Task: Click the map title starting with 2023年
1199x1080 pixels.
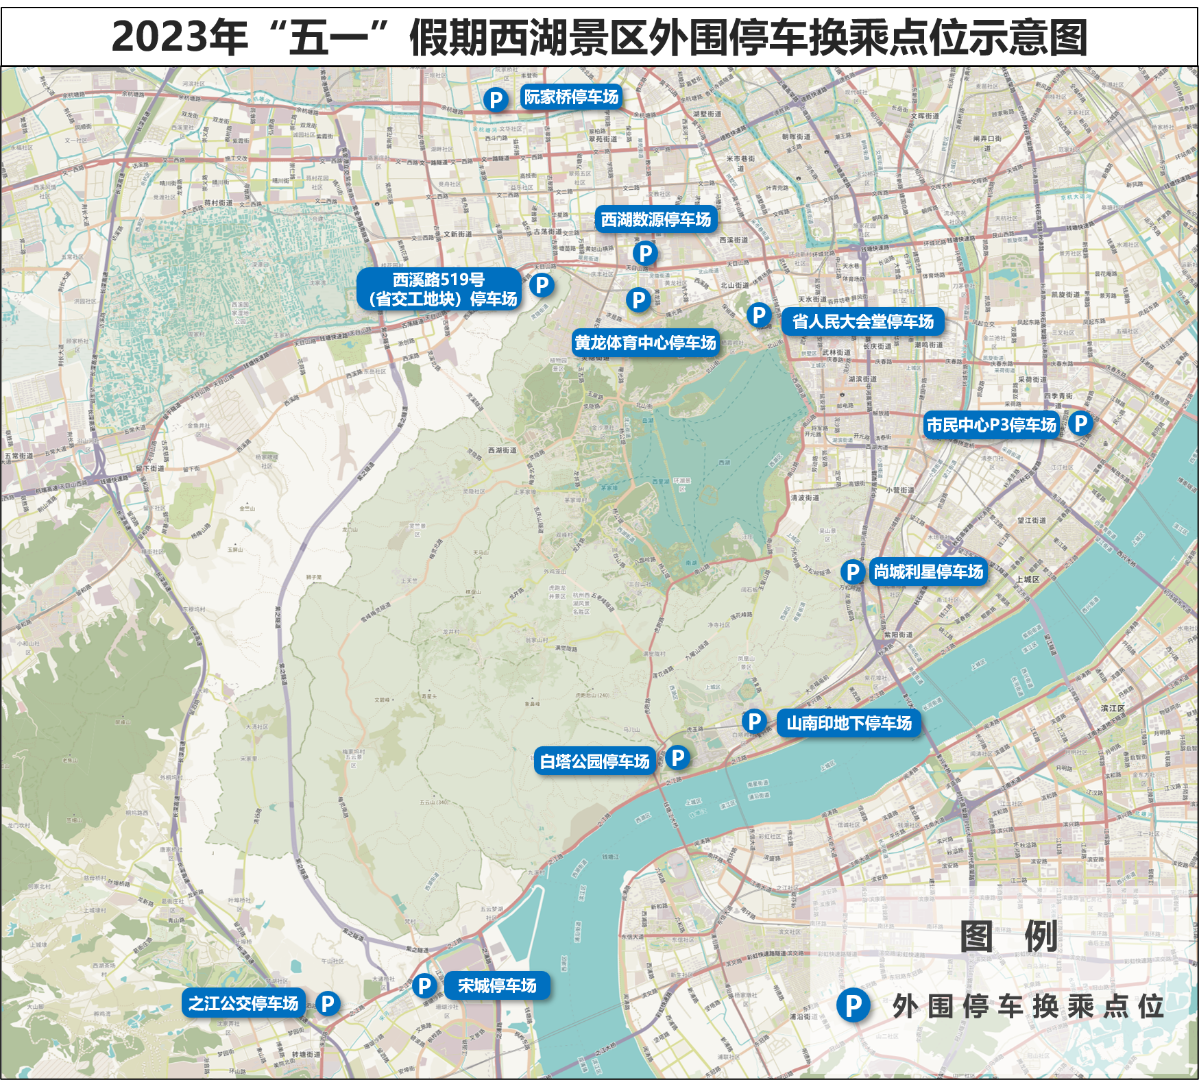Action: click(x=599, y=38)
